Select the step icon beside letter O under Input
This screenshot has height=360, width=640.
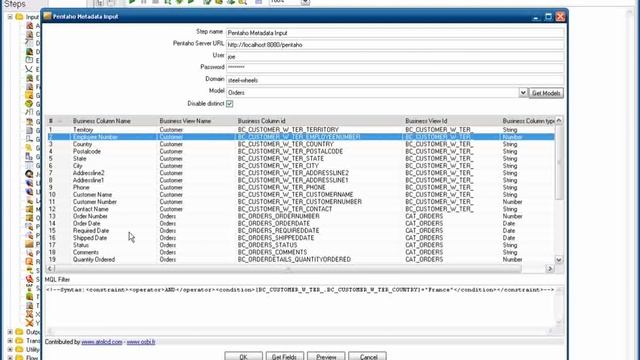29,218
